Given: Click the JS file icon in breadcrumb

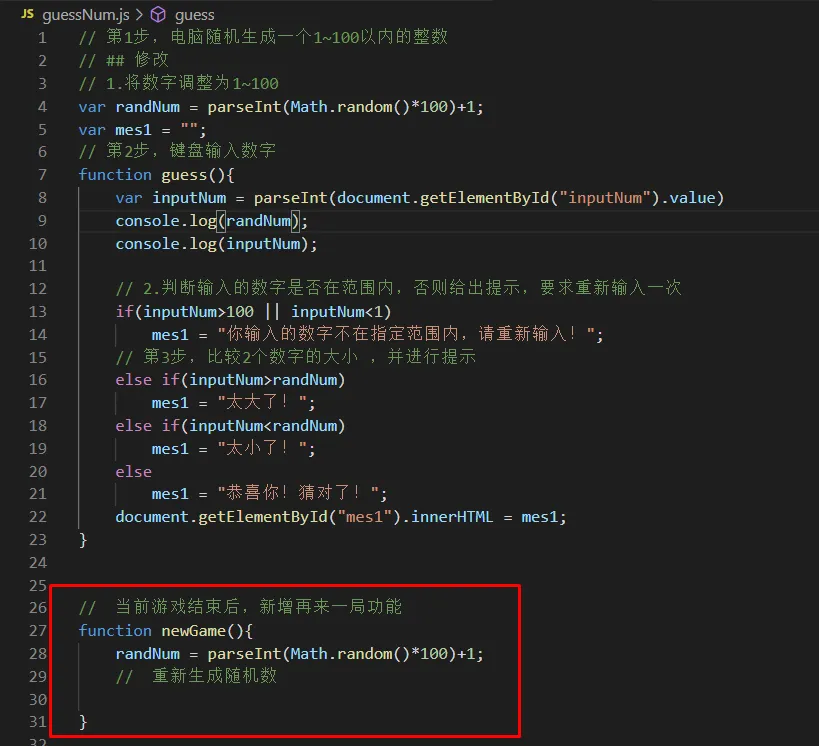Looking at the screenshot, I should tap(26, 14).
